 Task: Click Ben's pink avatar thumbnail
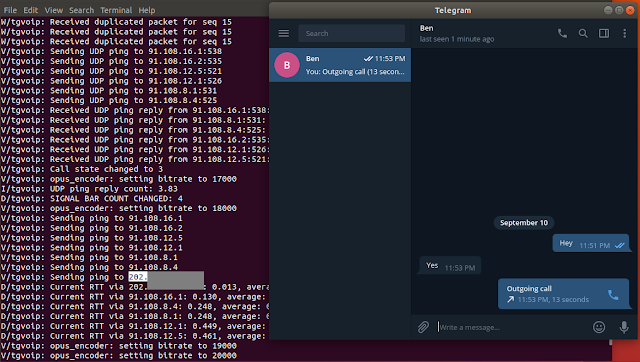pyautogui.click(x=287, y=65)
